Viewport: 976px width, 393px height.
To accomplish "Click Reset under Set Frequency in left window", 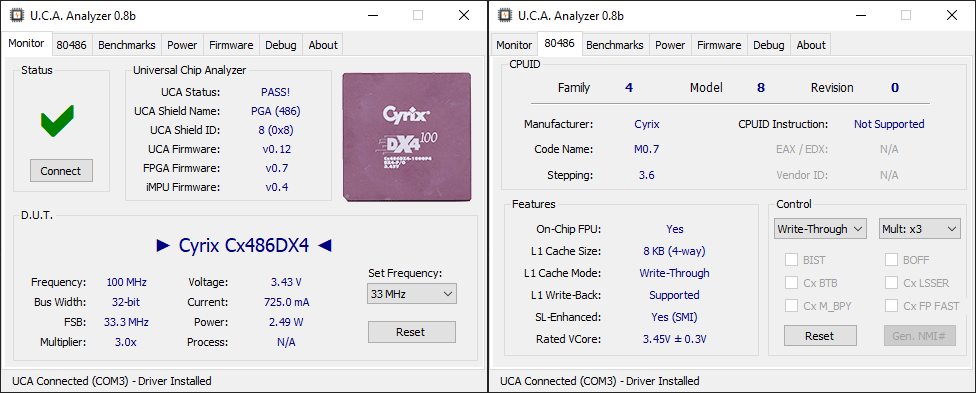I will click(411, 332).
